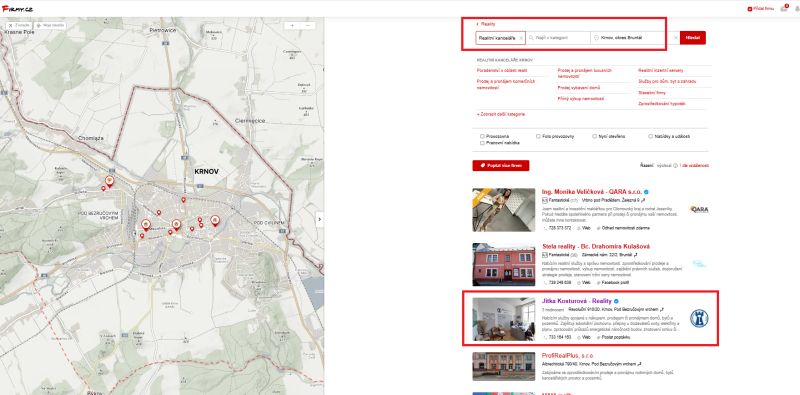Screen dimensions: 800x395
Task: Click the Poptat více firem button
Action: (x=501, y=165)
